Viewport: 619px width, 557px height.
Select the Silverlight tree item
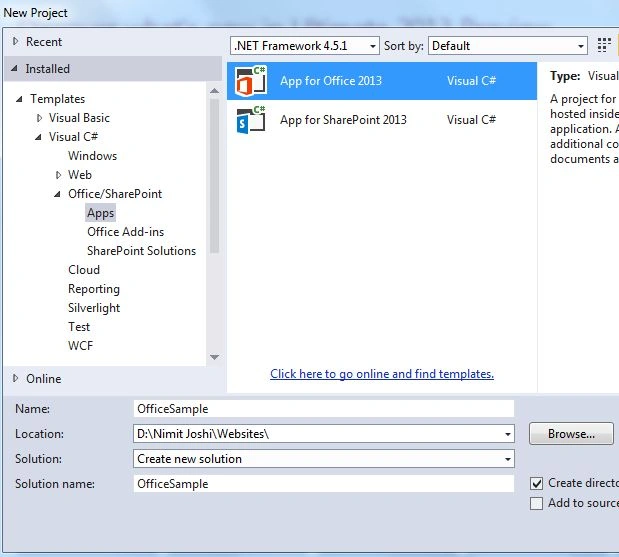coord(94,308)
